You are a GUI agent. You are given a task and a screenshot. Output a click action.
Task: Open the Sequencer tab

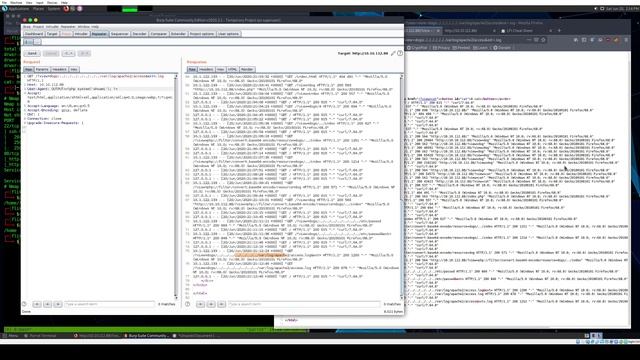coord(120,34)
